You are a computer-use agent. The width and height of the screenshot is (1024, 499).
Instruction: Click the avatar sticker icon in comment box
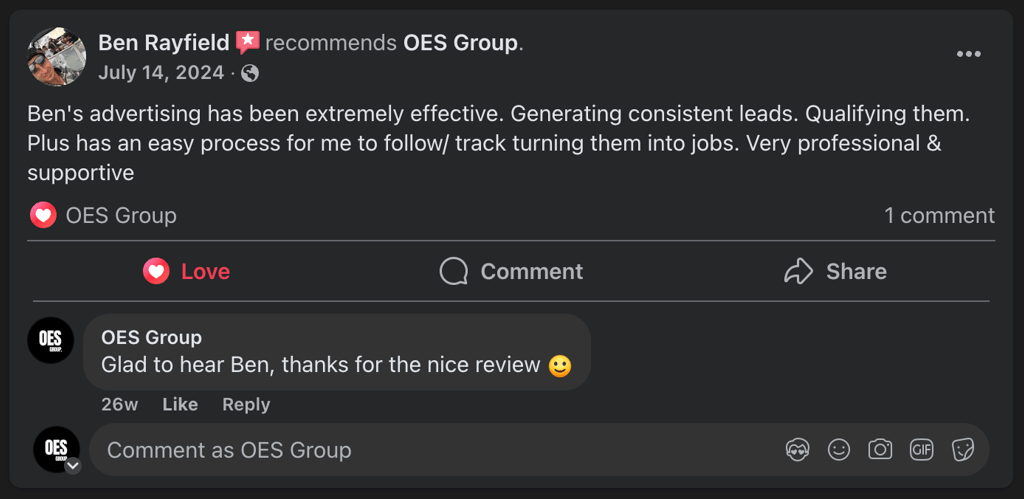coord(797,450)
